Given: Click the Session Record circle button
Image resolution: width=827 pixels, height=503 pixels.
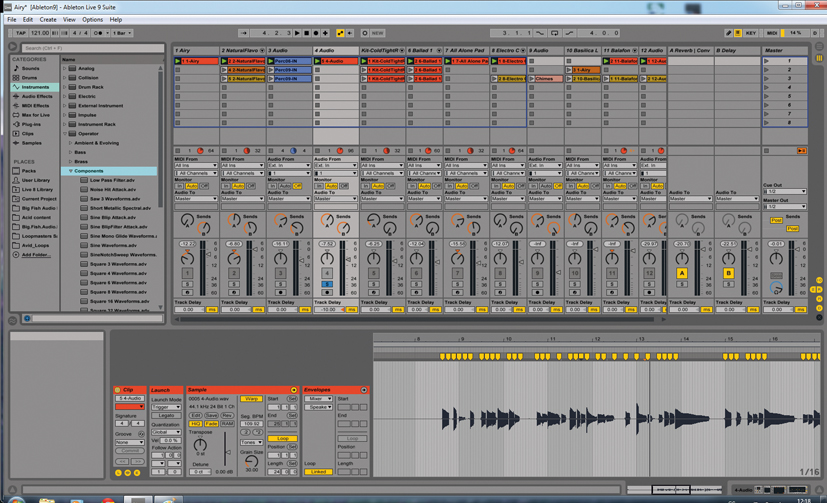Looking at the screenshot, I should tap(364, 33).
